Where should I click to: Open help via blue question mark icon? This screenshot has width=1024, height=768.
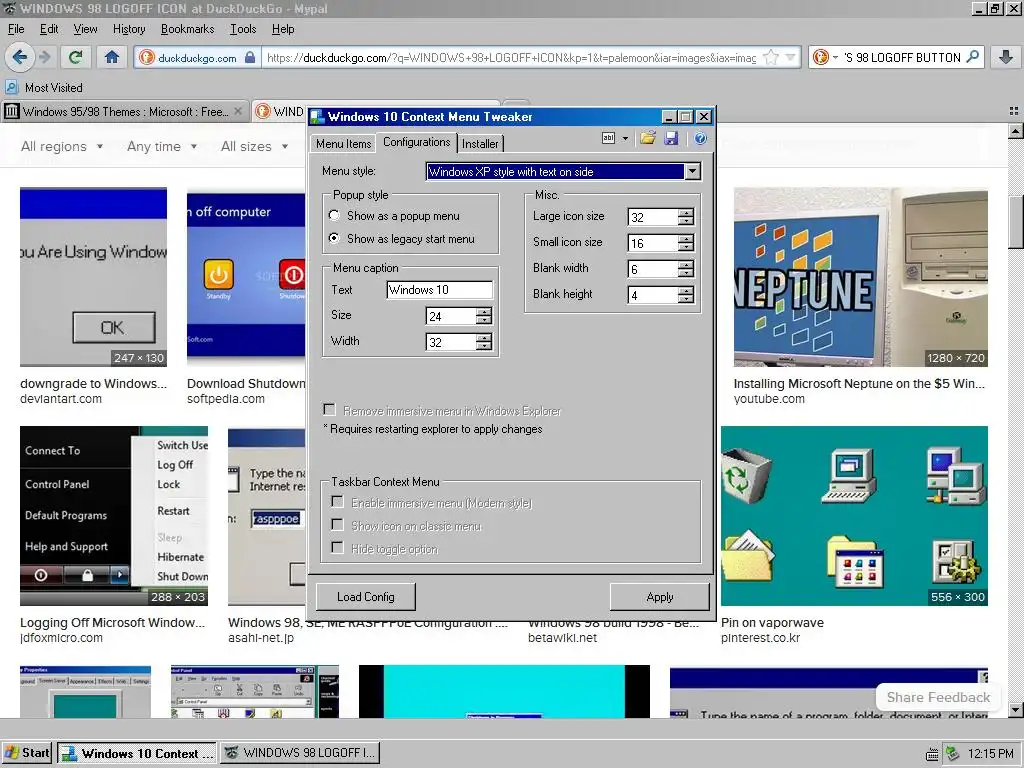[700, 138]
